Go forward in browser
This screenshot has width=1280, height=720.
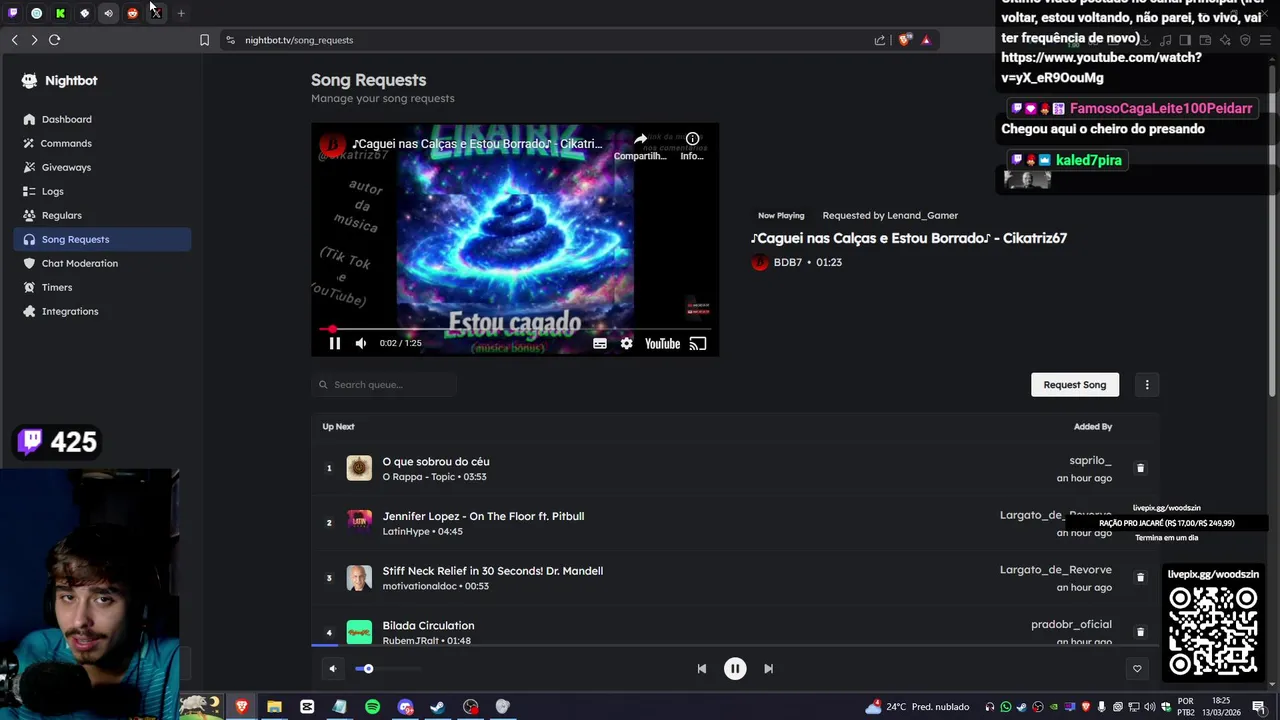tap(34, 40)
